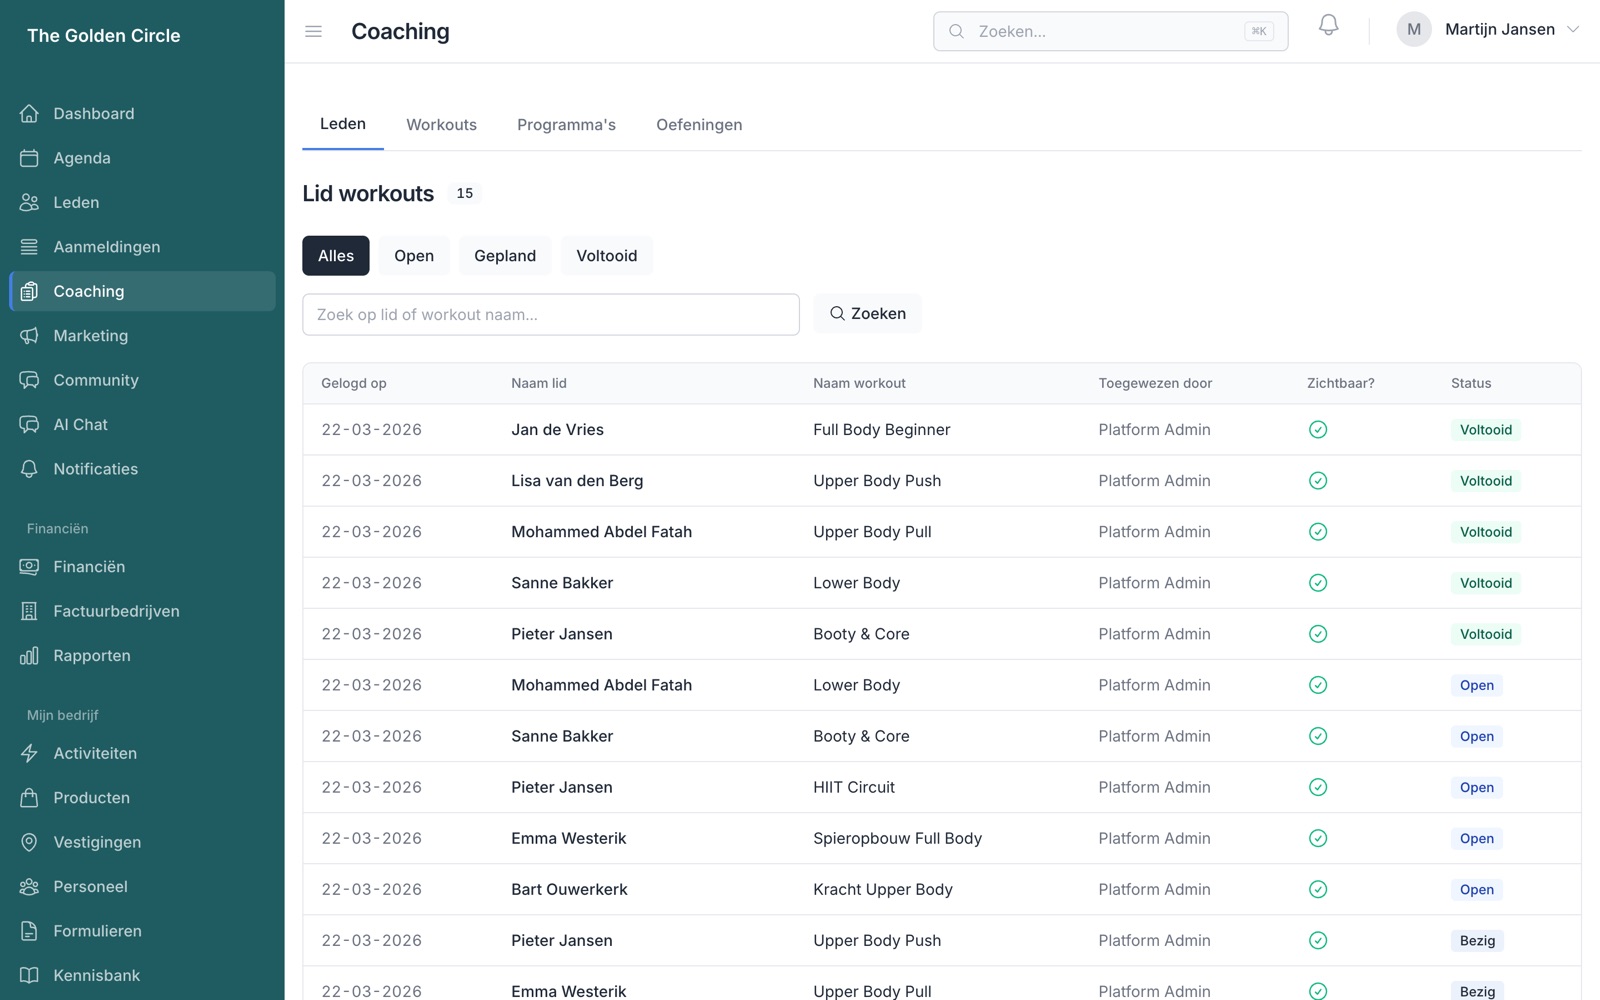1600x1000 pixels.
Task: Click the Marketing megaphone icon
Action: point(29,336)
